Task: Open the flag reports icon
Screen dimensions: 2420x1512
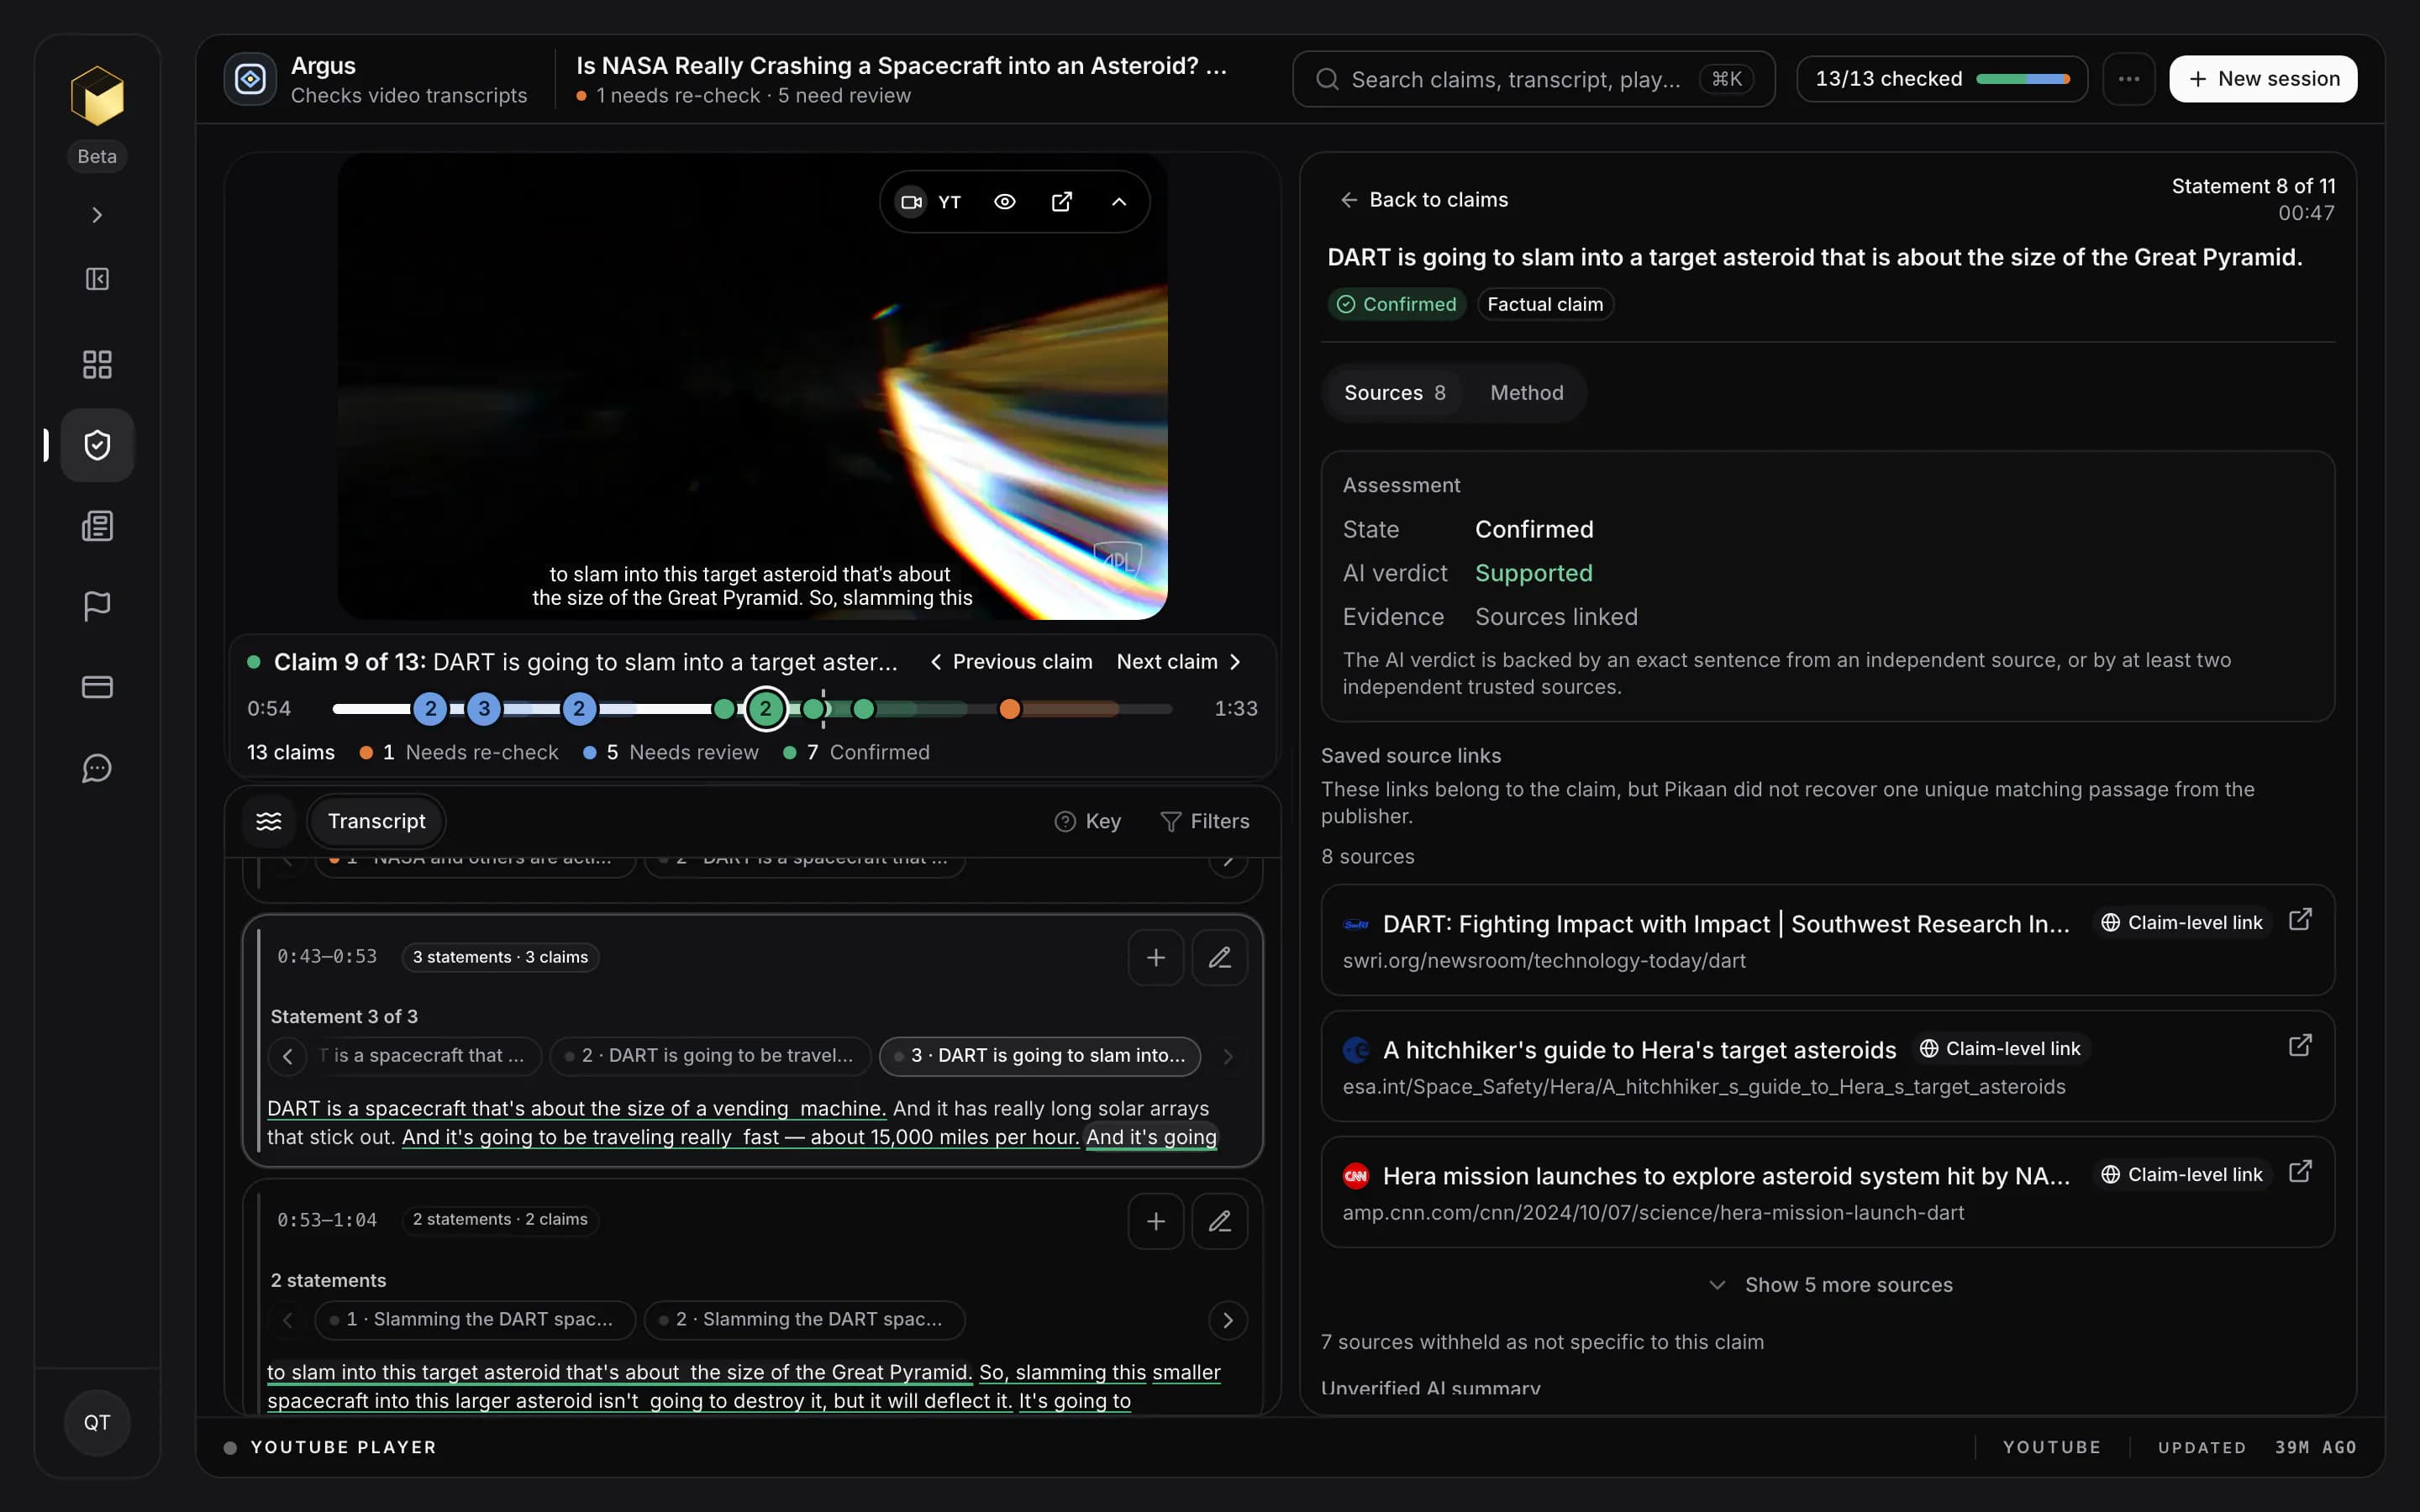Action: point(97,606)
